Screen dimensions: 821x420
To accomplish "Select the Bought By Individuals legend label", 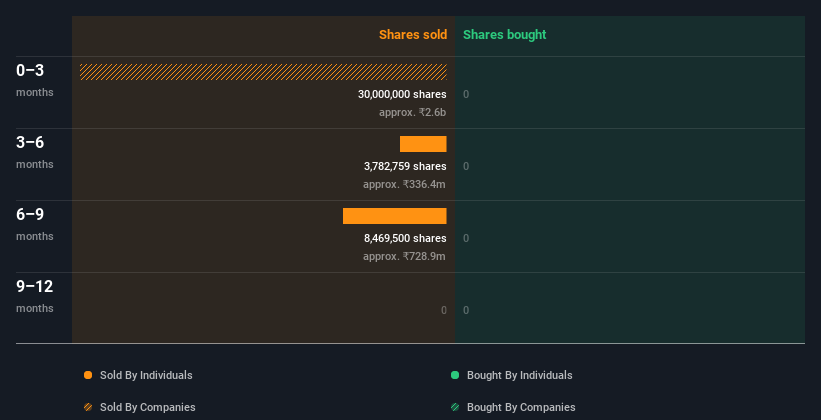I will coord(519,375).
